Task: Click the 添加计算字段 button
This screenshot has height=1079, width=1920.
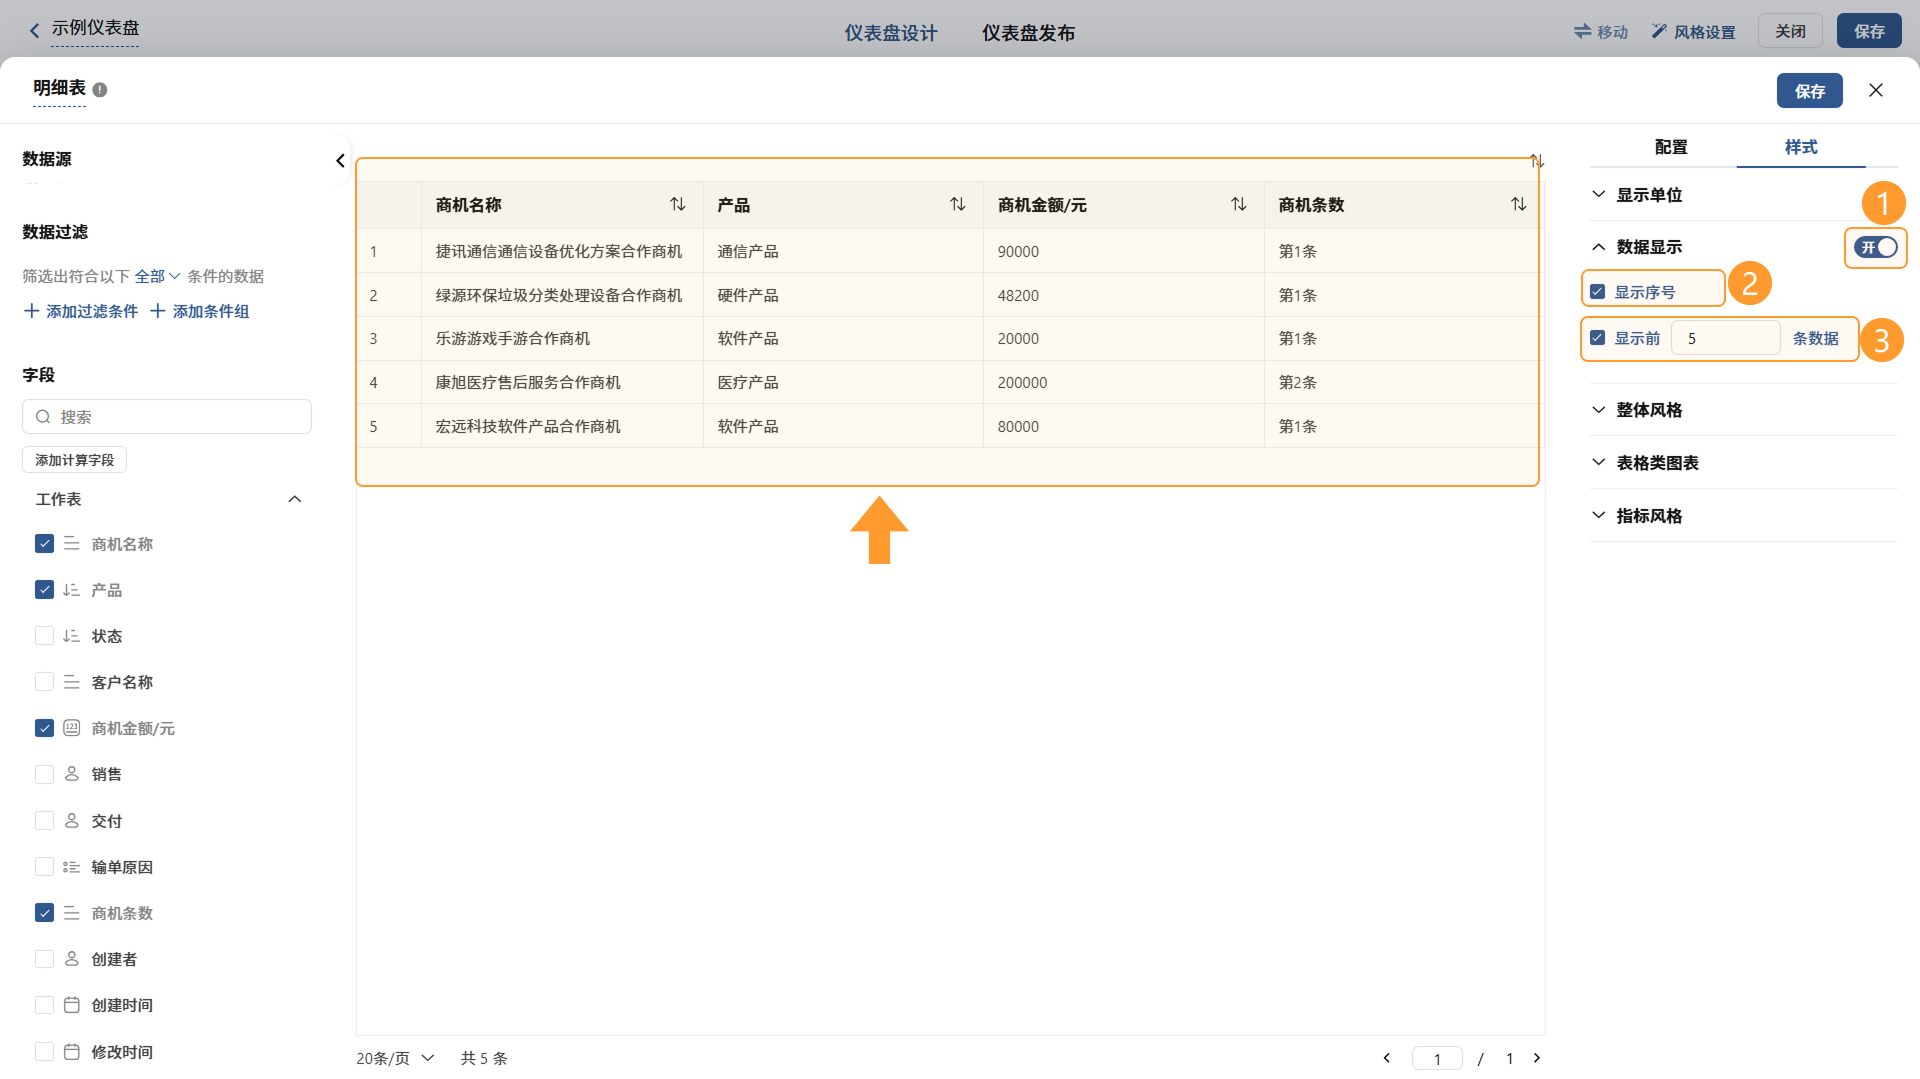Action: 75,460
